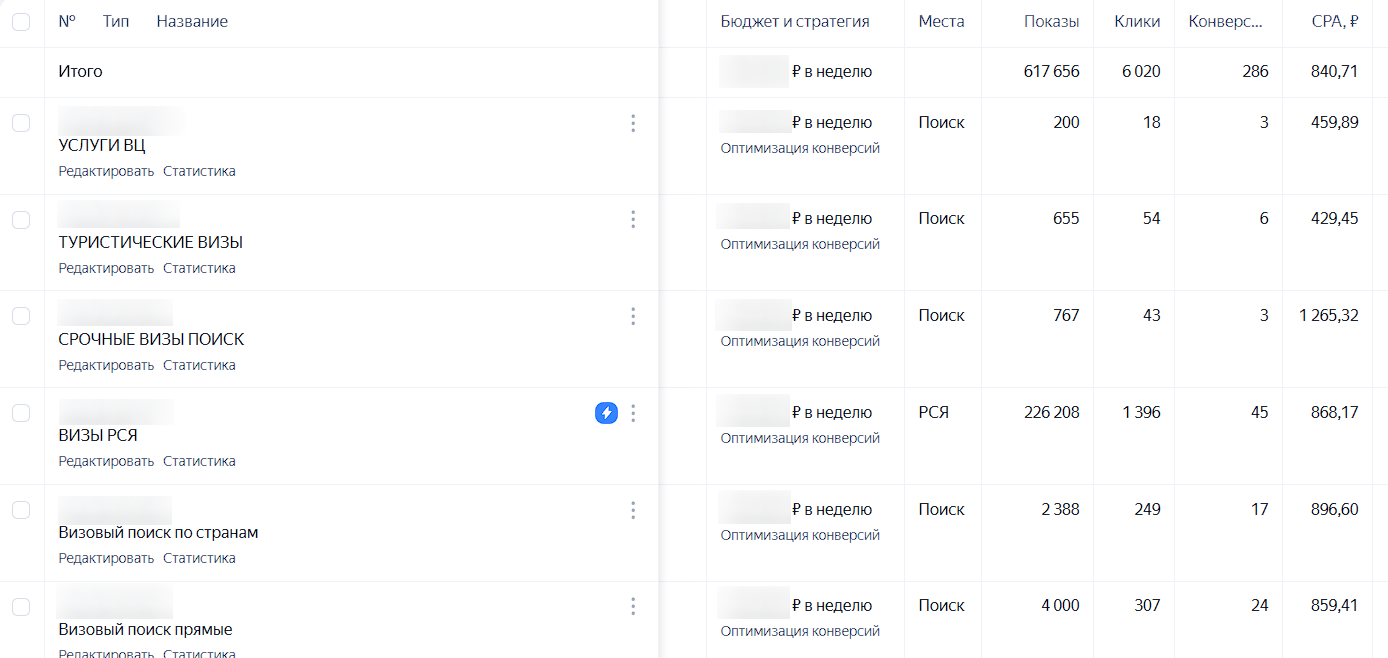
Task: Open the Визовый поиск по странам campaign name
Action: click(158, 532)
